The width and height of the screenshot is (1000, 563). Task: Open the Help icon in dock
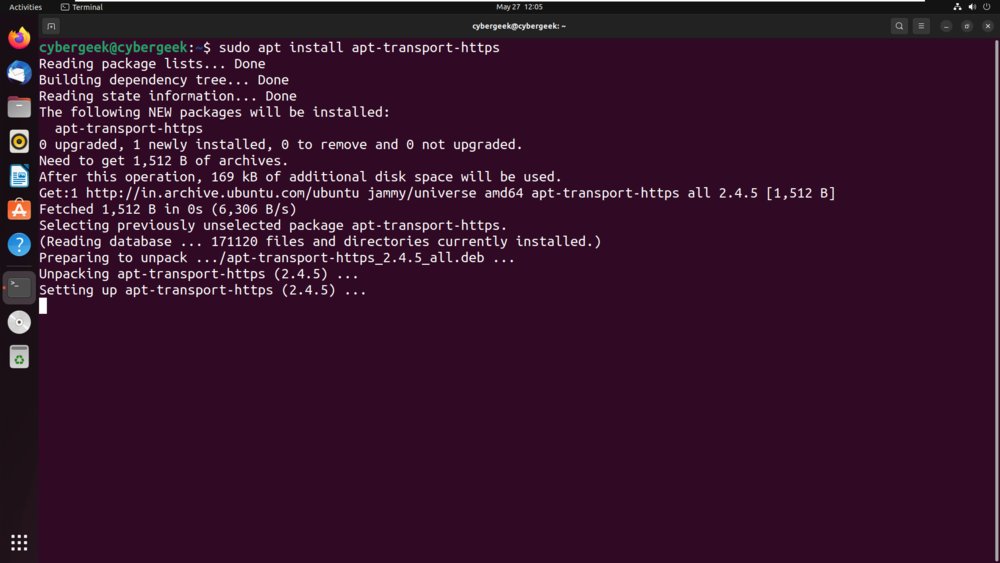[19, 243]
